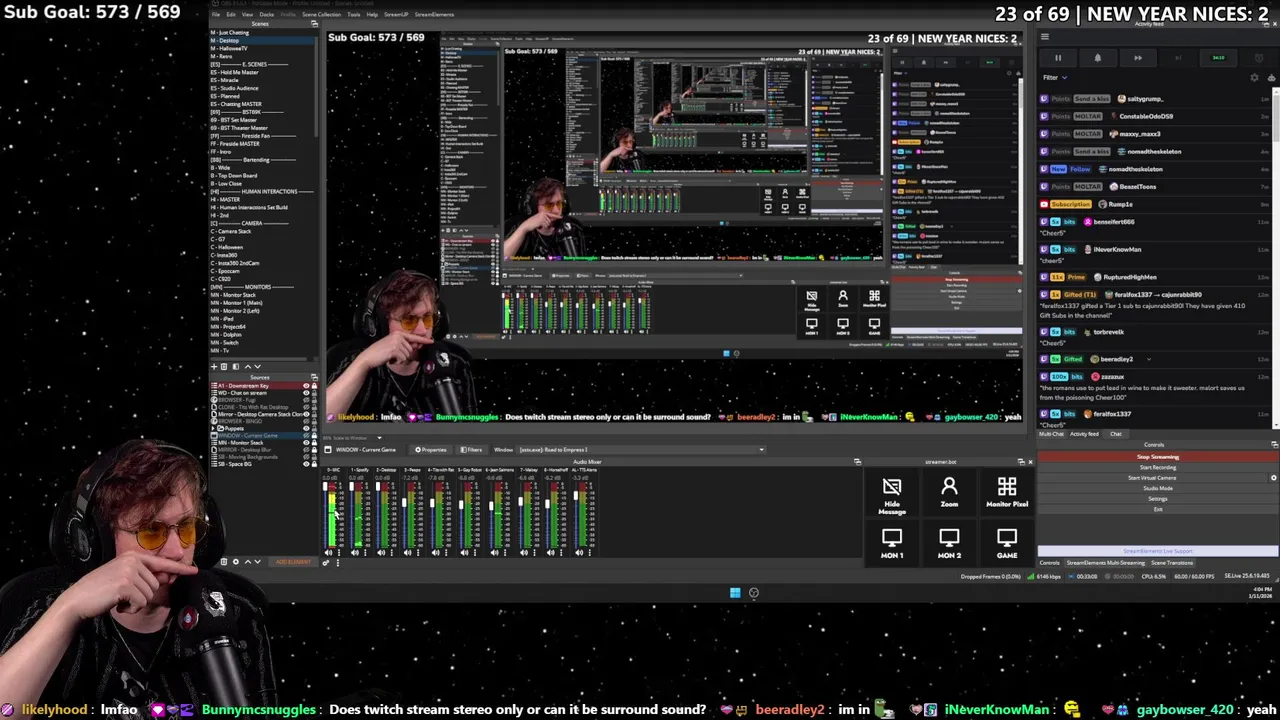
Task: Click the remove scene trash icon
Action: [224, 367]
